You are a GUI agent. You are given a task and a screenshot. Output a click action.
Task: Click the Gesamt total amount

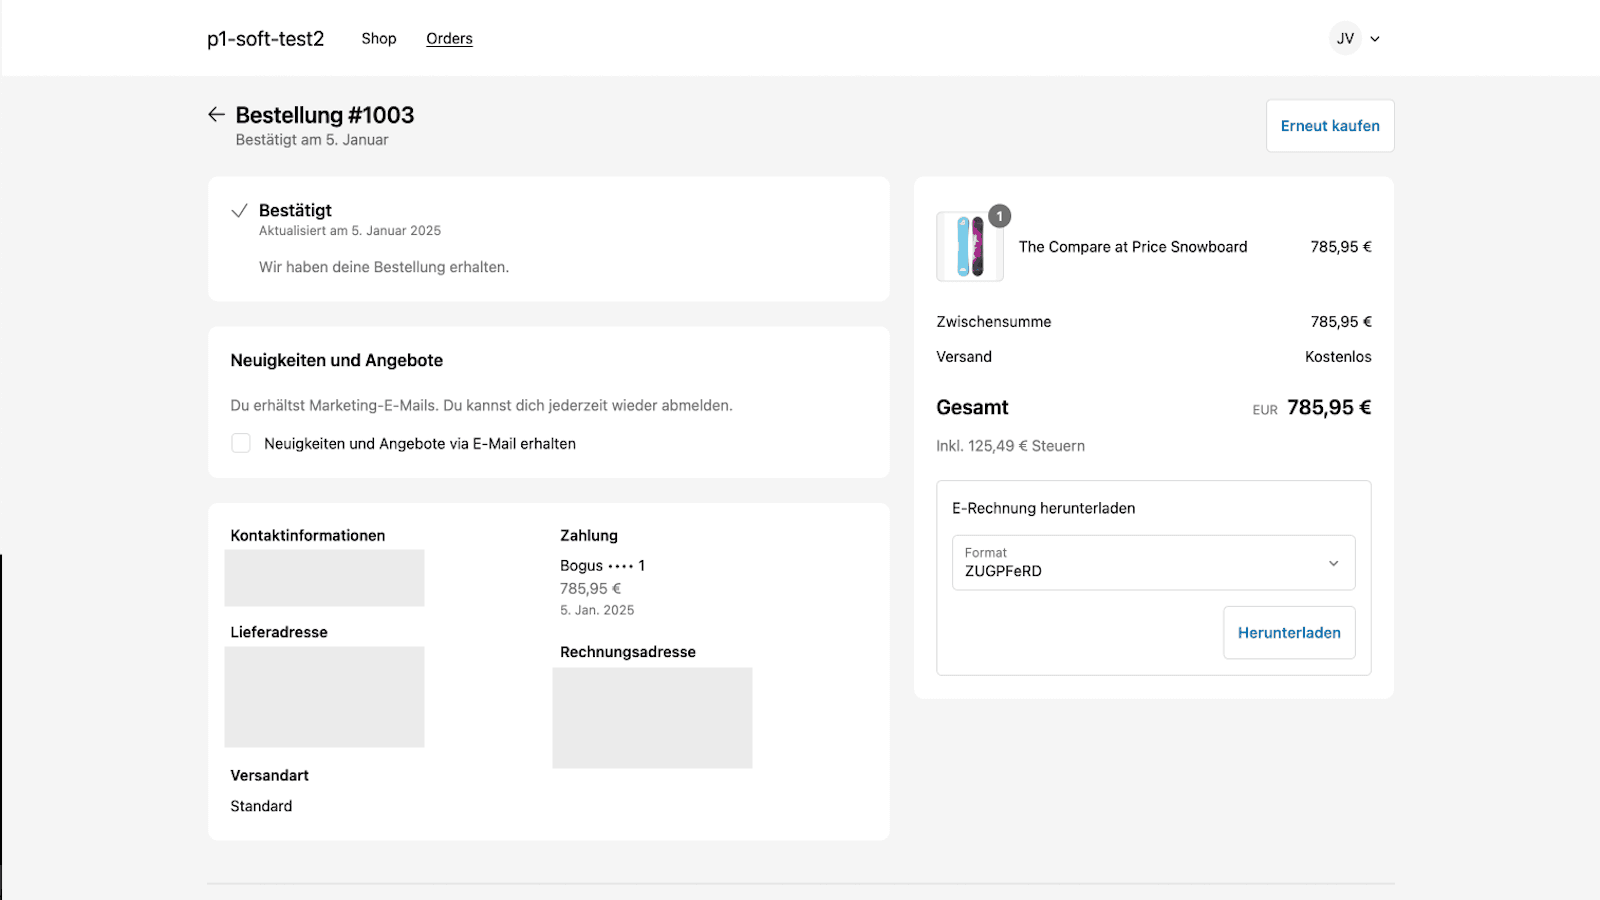[x=1328, y=407]
